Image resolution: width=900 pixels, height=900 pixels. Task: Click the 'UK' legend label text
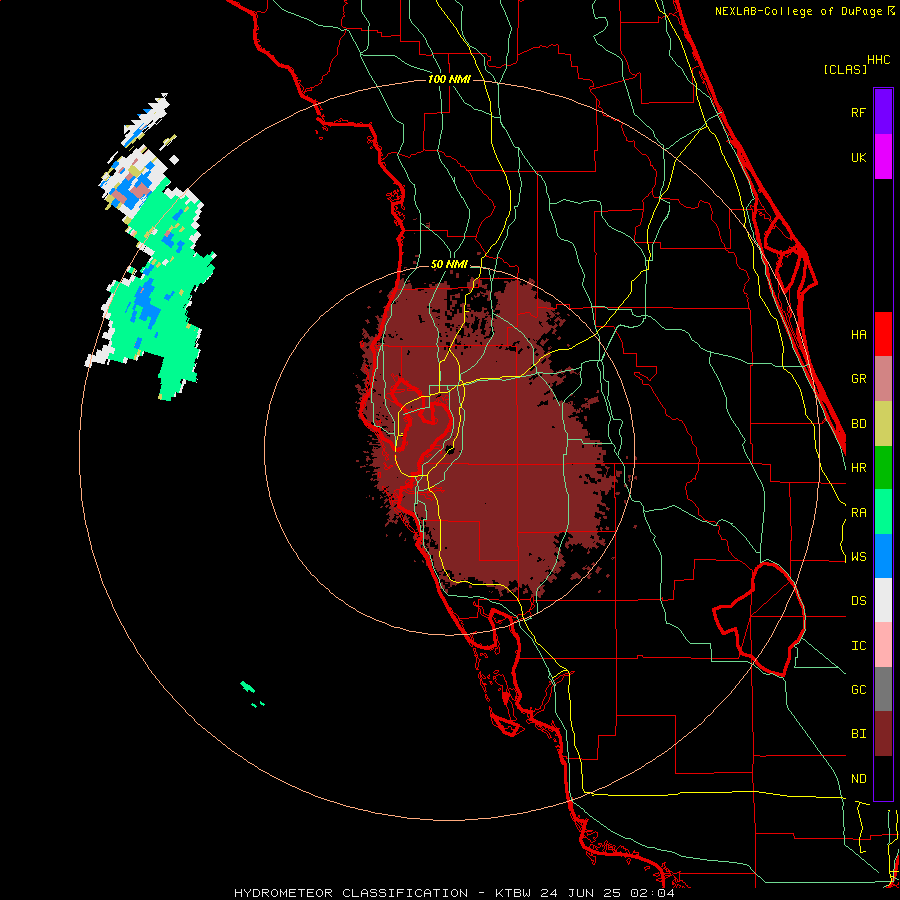point(858,157)
